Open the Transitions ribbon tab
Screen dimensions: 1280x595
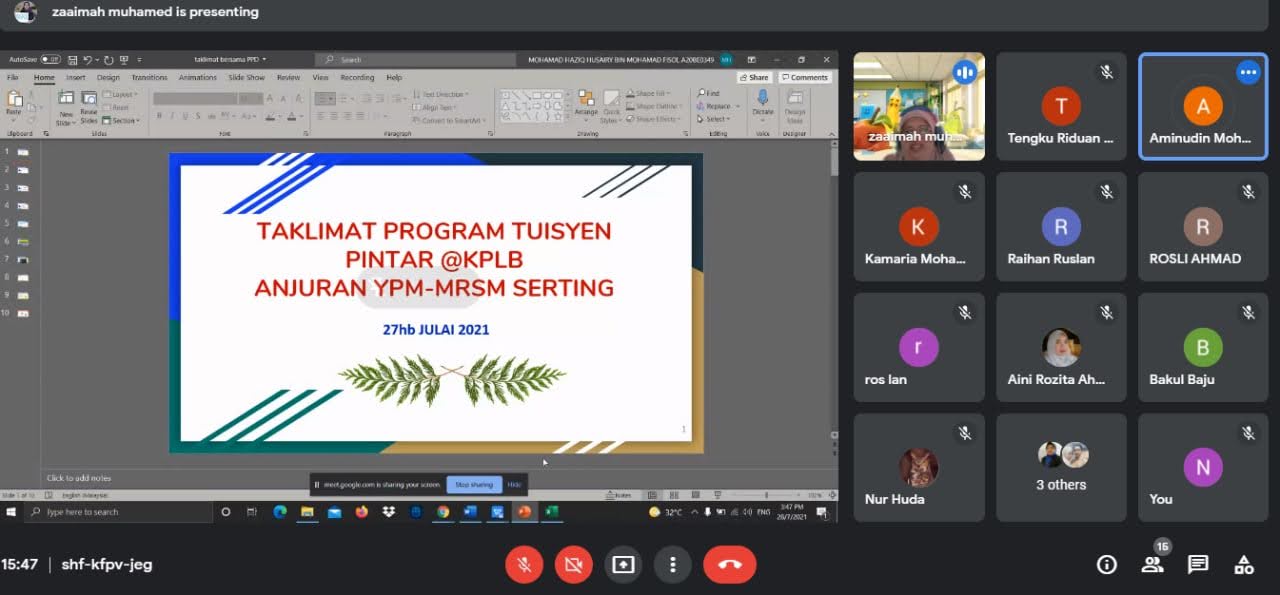click(149, 78)
